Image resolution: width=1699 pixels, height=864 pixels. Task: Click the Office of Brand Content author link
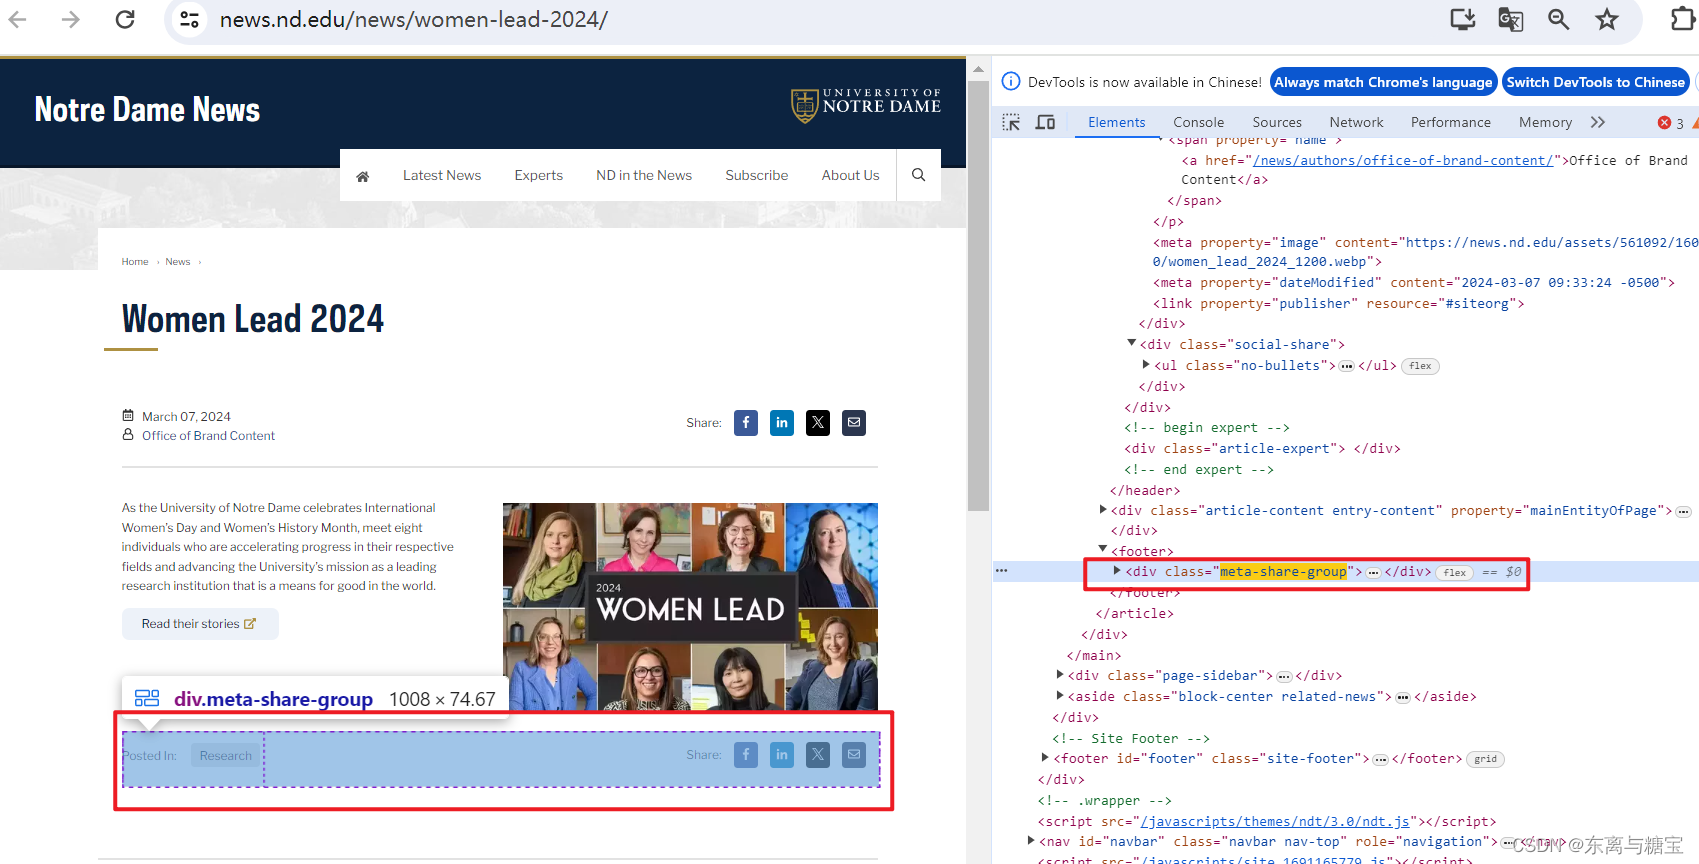pos(208,436)
